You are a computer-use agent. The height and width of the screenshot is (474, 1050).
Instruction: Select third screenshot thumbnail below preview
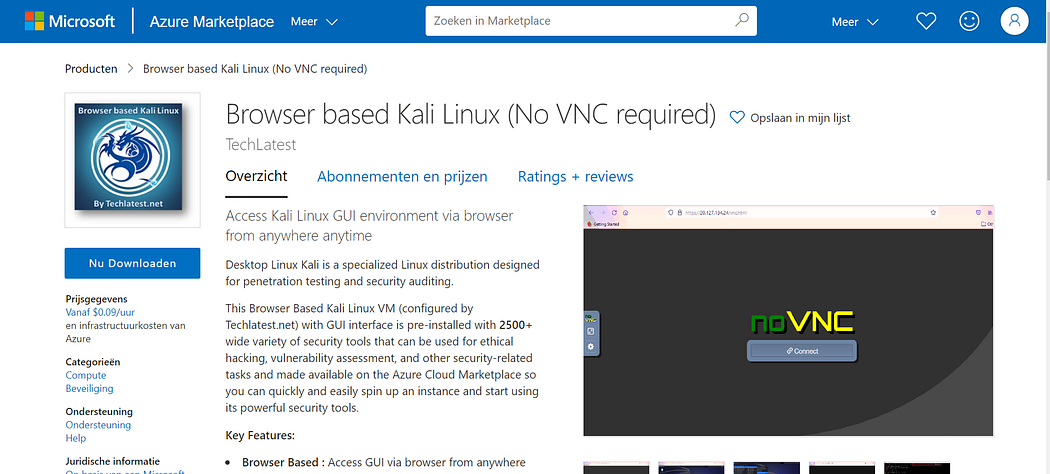click(767, 467)
